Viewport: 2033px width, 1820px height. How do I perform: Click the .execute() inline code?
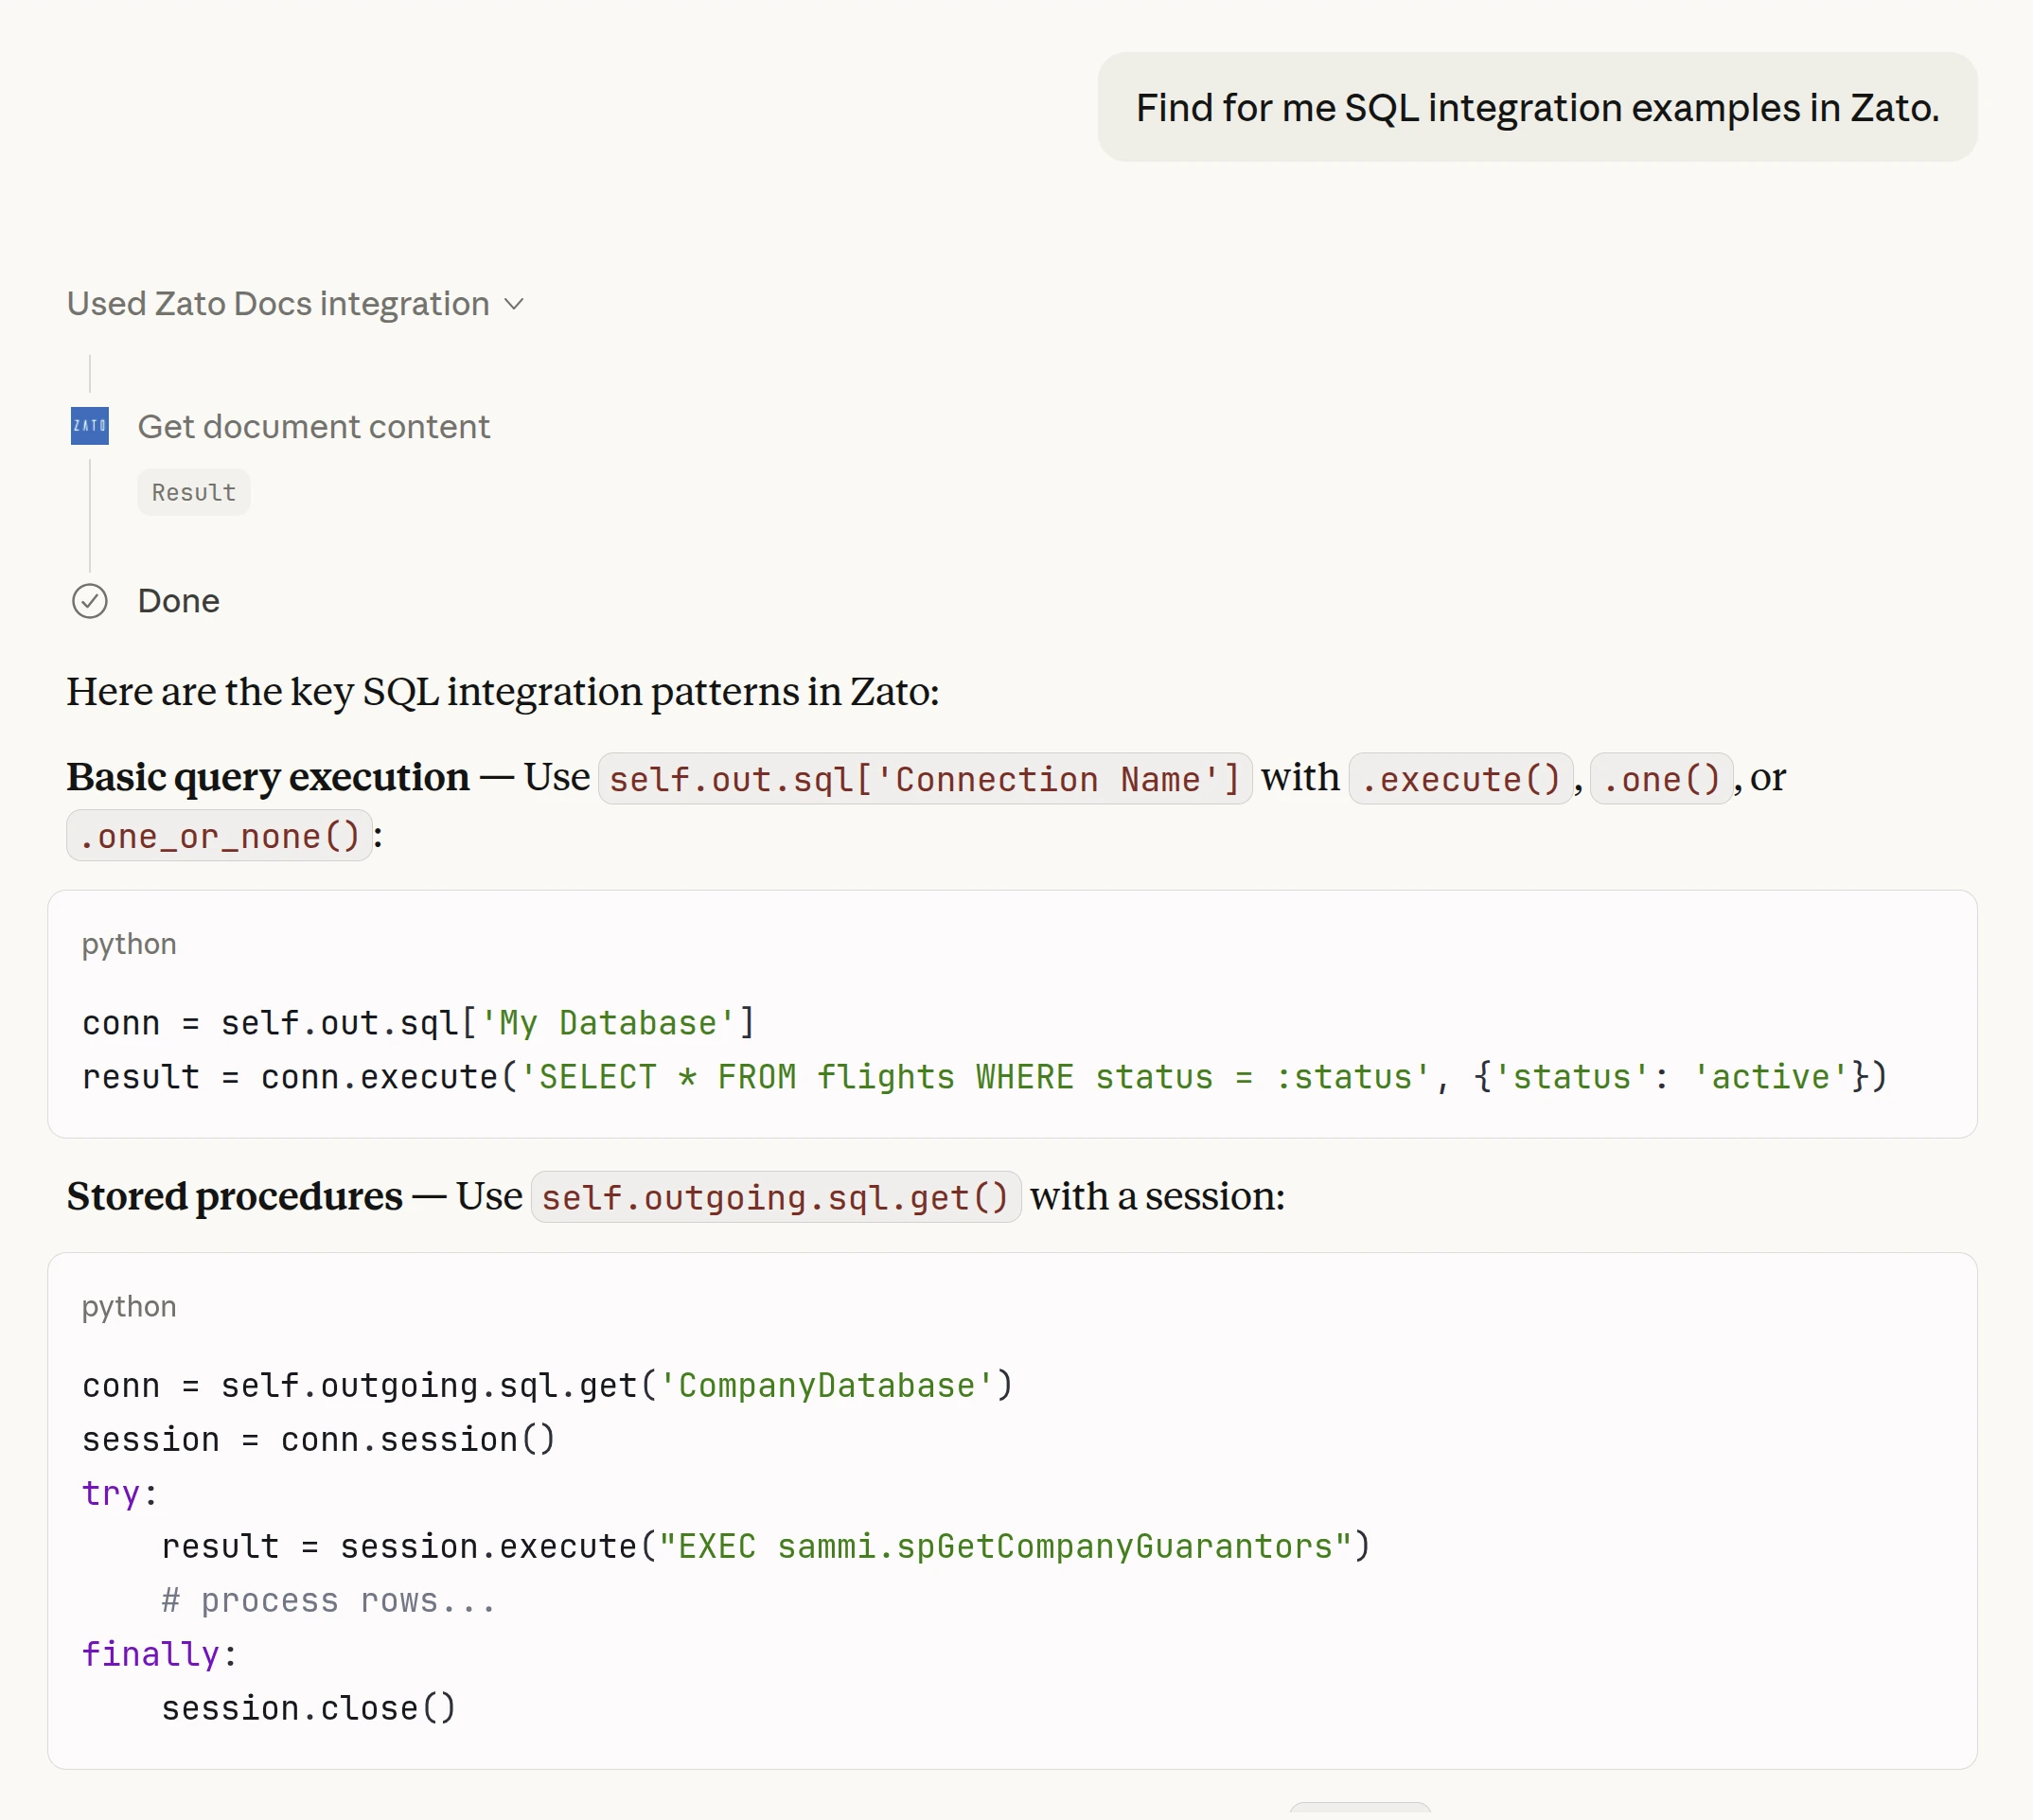(x=1460, y=779)
